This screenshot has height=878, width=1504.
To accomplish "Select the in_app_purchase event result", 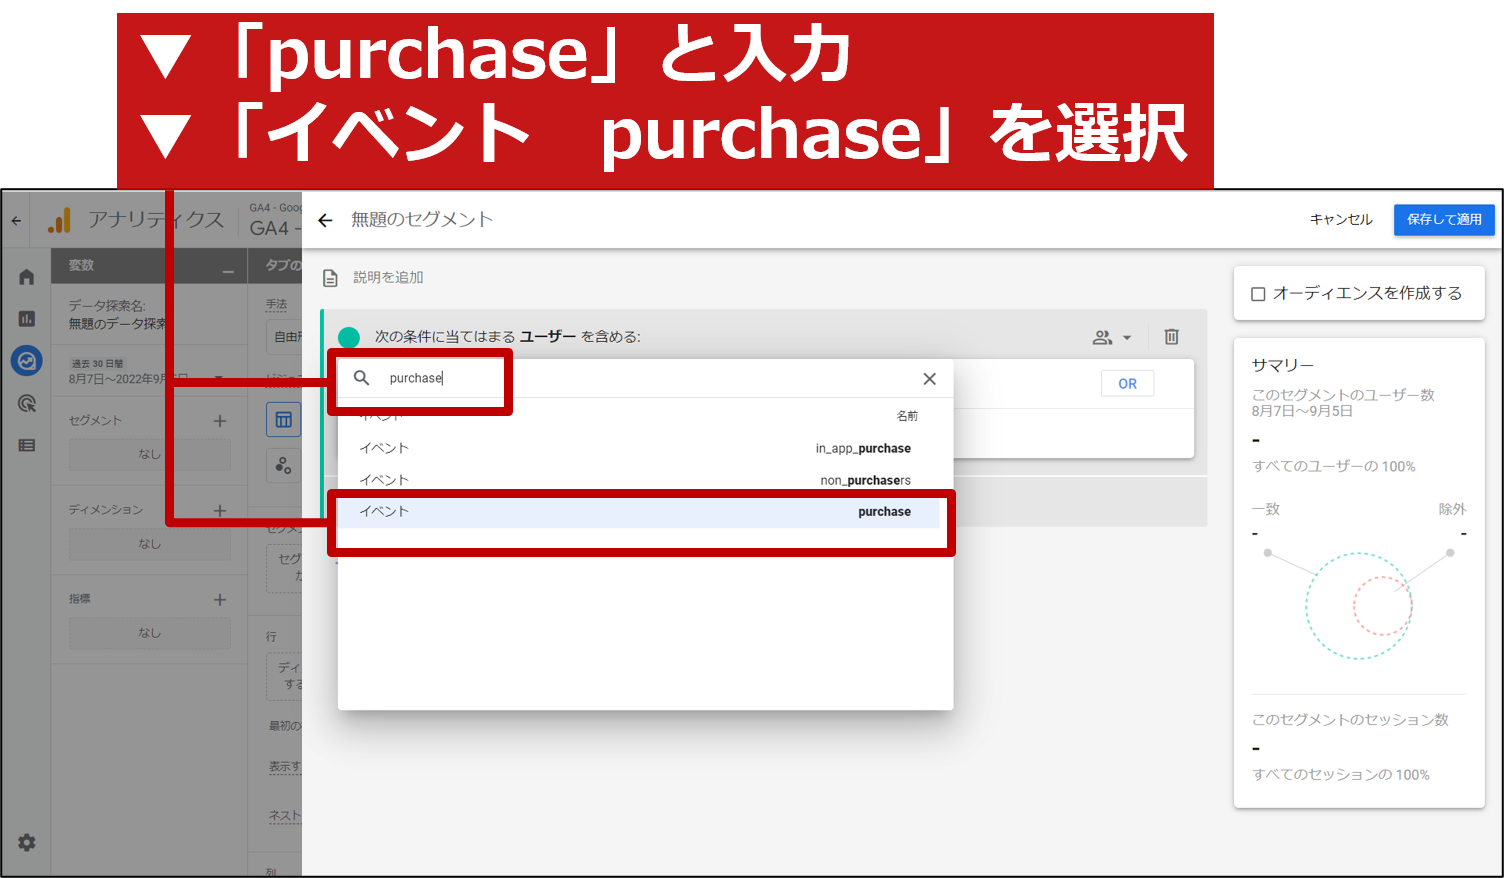I will (x=638, y=448).
